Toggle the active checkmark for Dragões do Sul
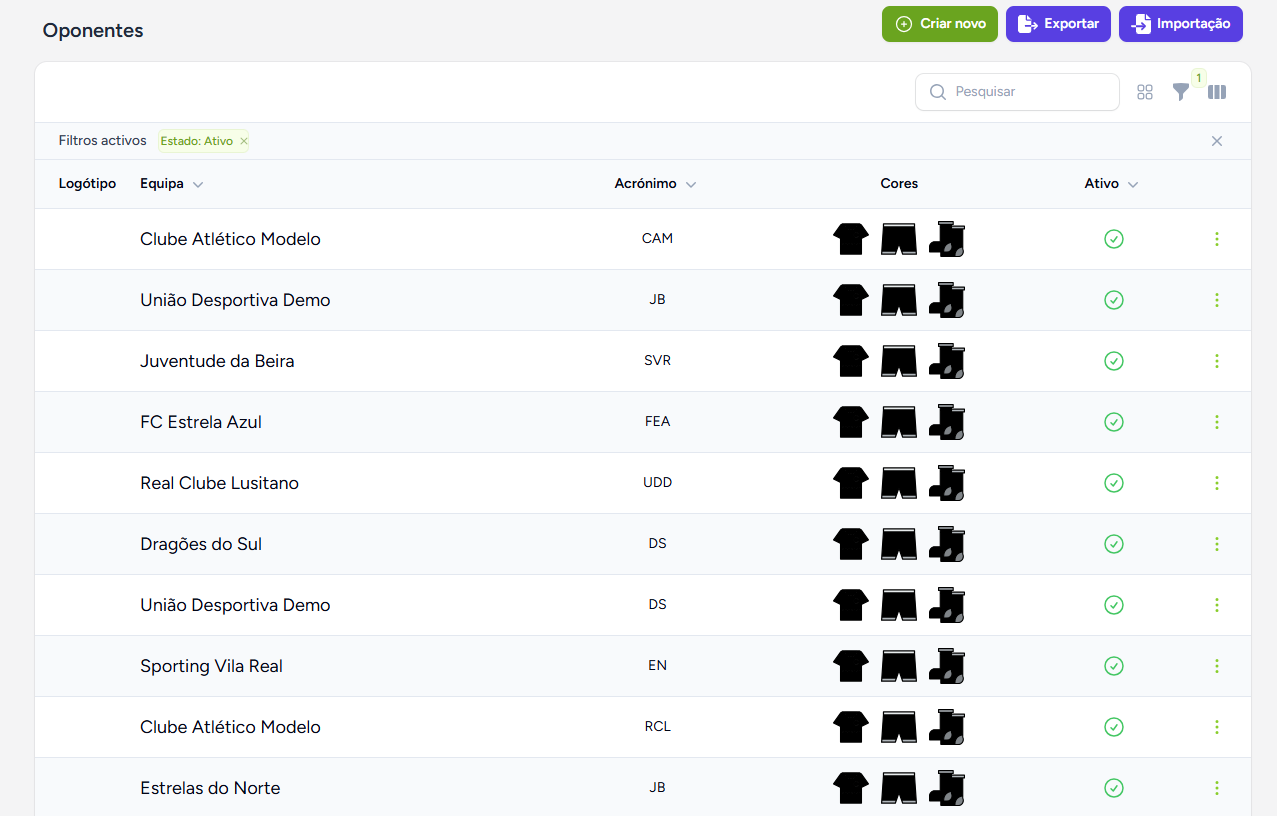1277x816 pixels. [1113, 544]
